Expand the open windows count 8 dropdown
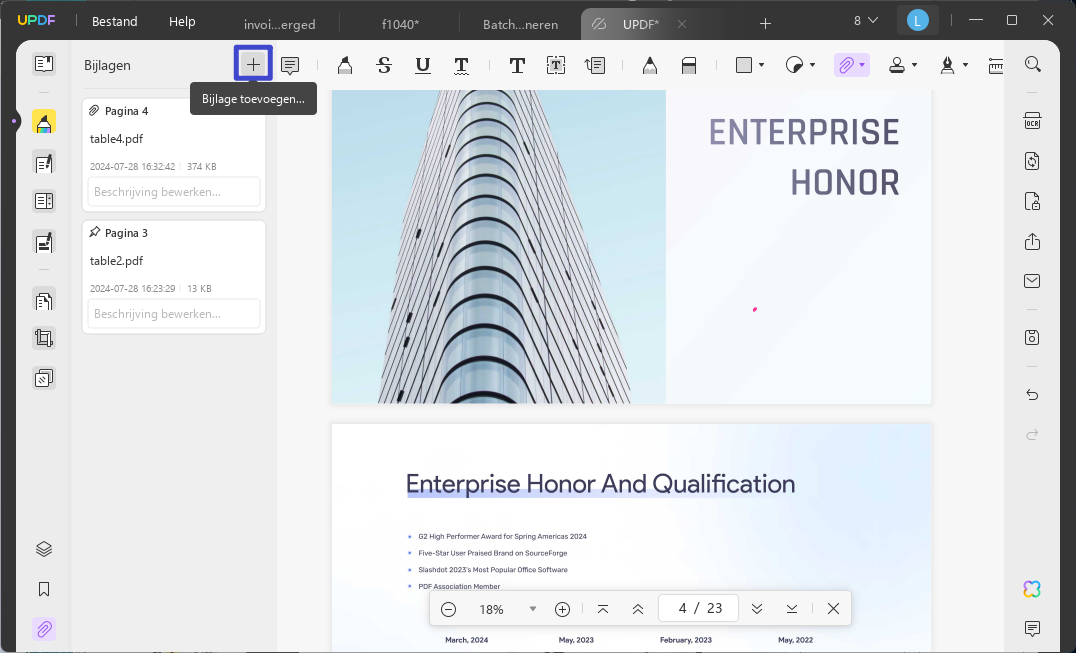Screen dimensions: 1076x653 [x=865, y=21]
